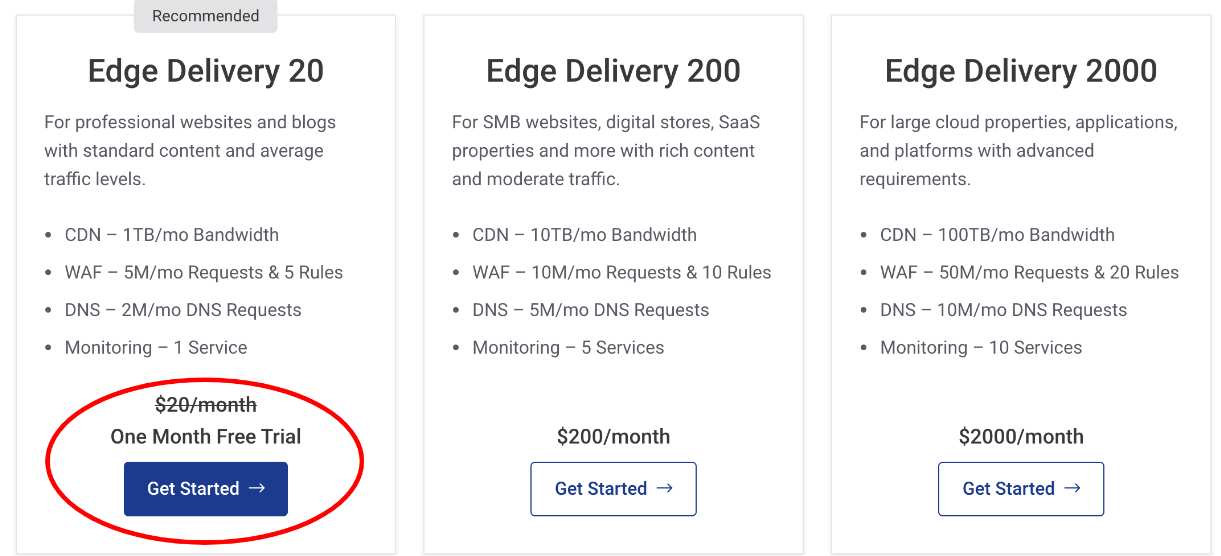Screen dimensions: 1221x556
Task: Click Get Started under Edge Delivery 20
Action: 205,489
